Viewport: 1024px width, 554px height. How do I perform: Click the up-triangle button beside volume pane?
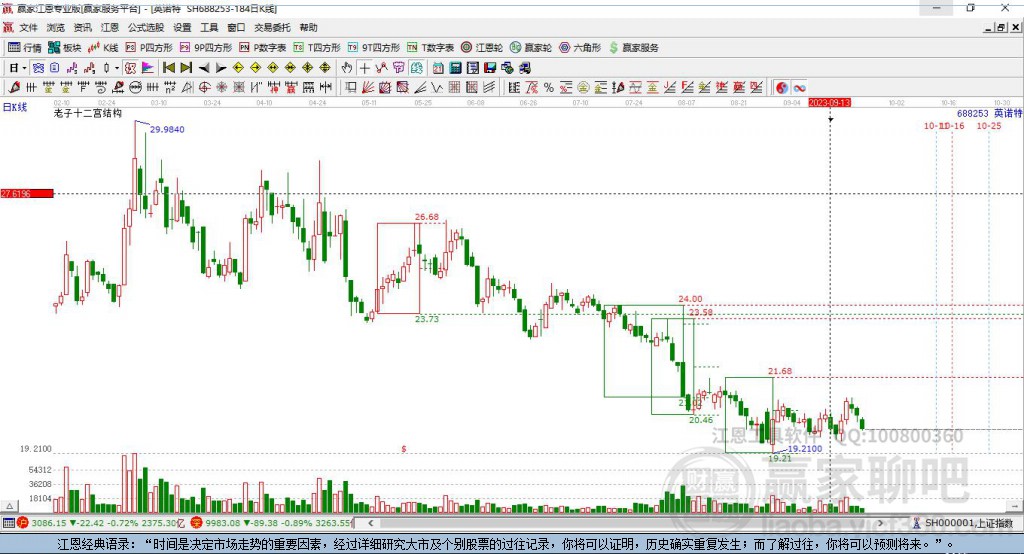9,506
